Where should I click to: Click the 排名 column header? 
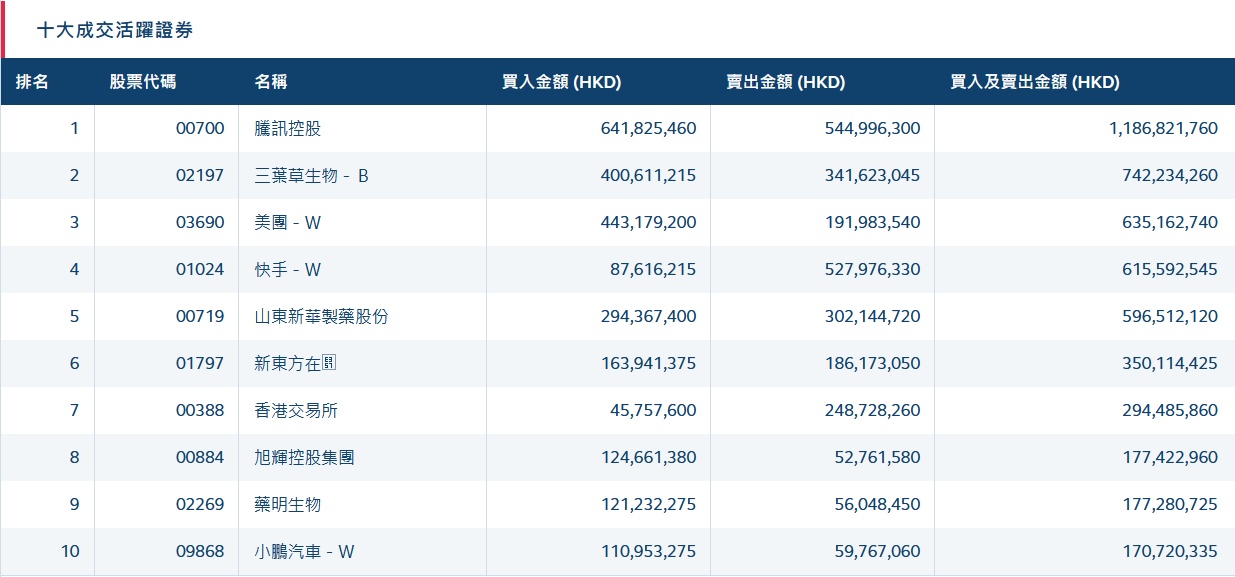tap(33, 82)
